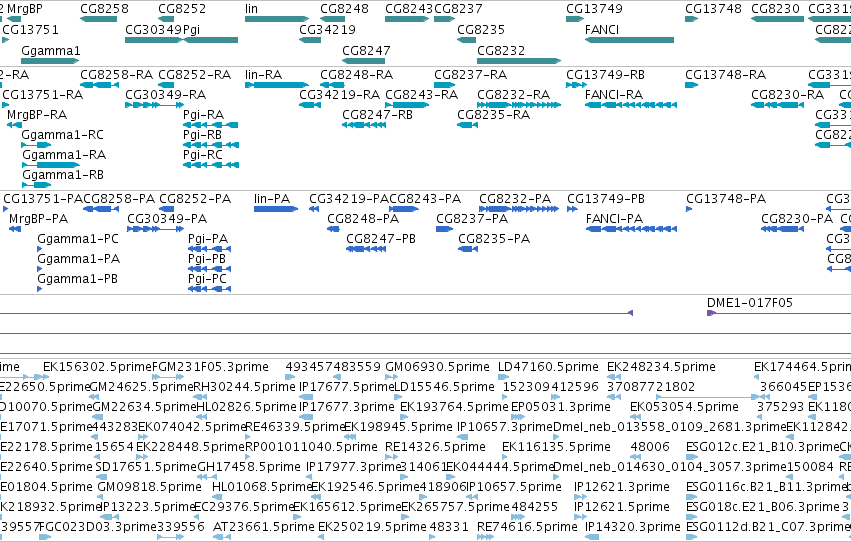Open the Pgi-RC transcript
The image size is (851, 542).
pos(211,165)
